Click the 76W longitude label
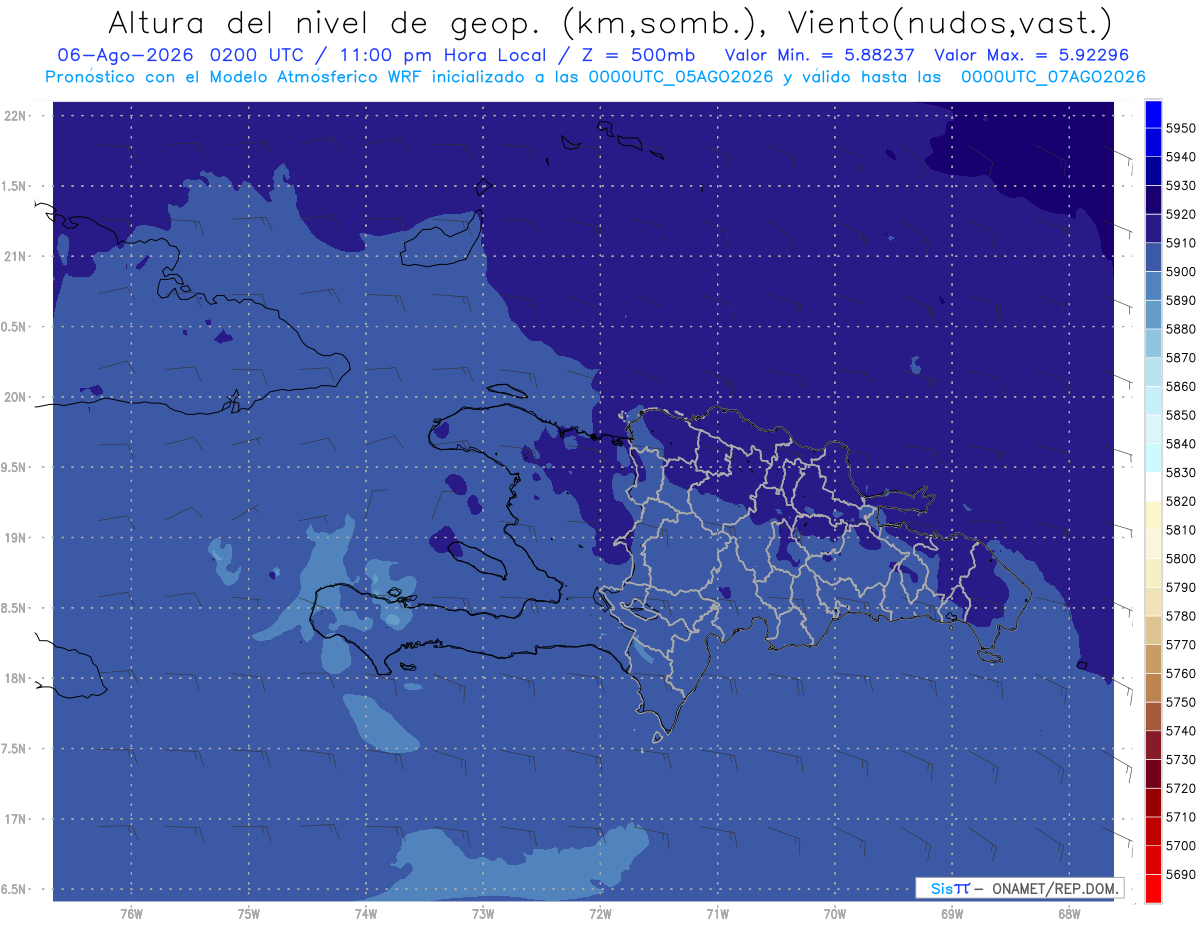The image size is (1200, 927). tap(131, 914)
